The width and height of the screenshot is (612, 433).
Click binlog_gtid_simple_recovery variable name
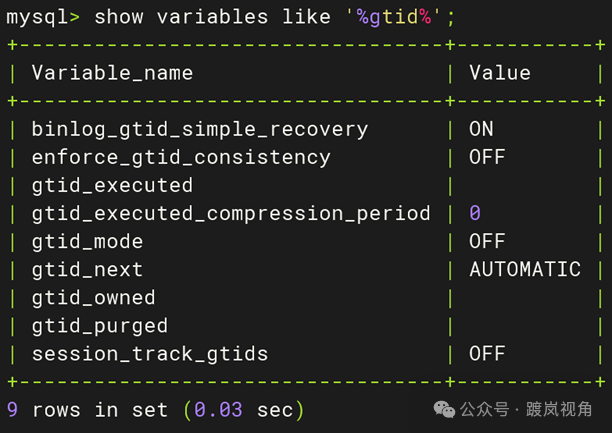tap(200, 130)
